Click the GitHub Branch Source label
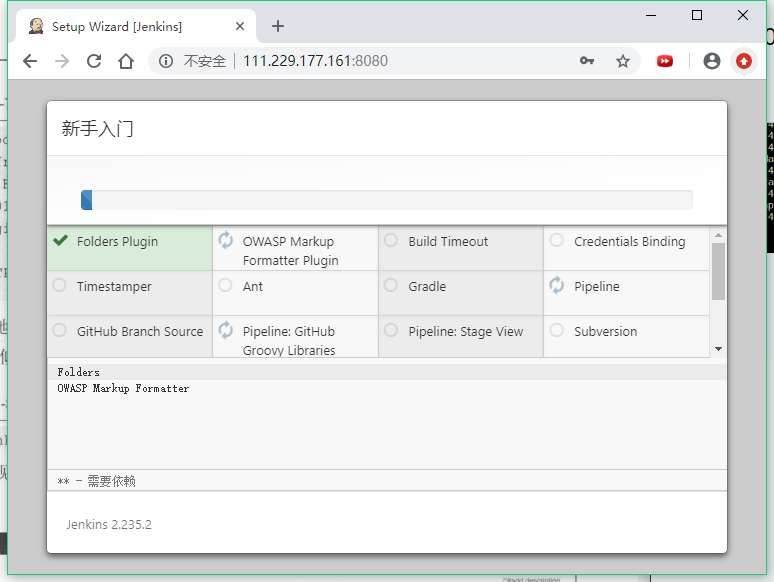Image resolution: width=774 pixels, height=582 pixels. click(x=140, y=332)
